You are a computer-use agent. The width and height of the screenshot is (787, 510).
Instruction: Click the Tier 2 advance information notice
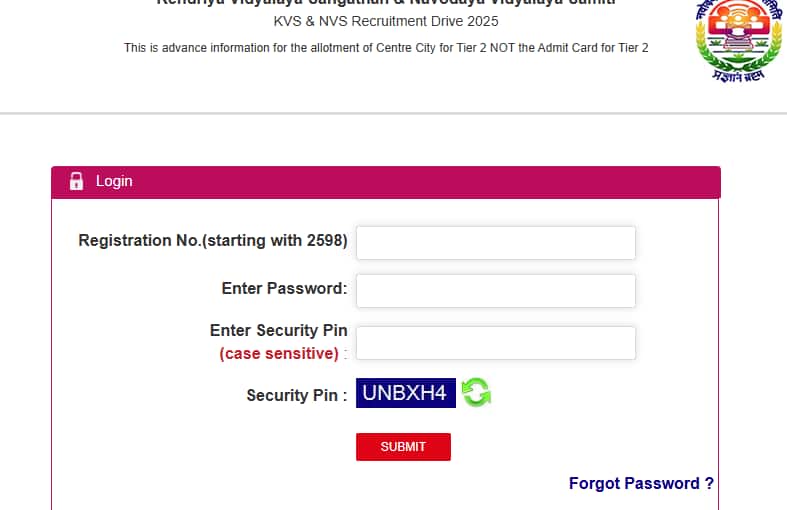coord(386,48)
